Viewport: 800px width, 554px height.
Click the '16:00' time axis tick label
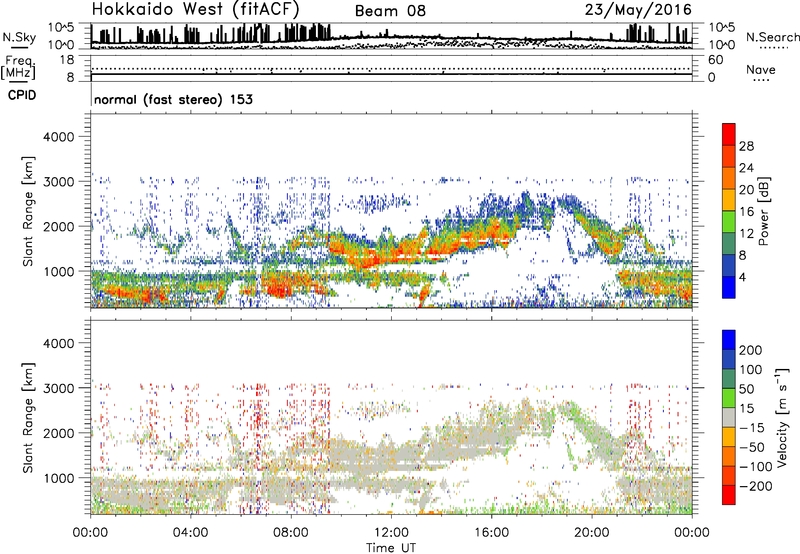point(491,533)
